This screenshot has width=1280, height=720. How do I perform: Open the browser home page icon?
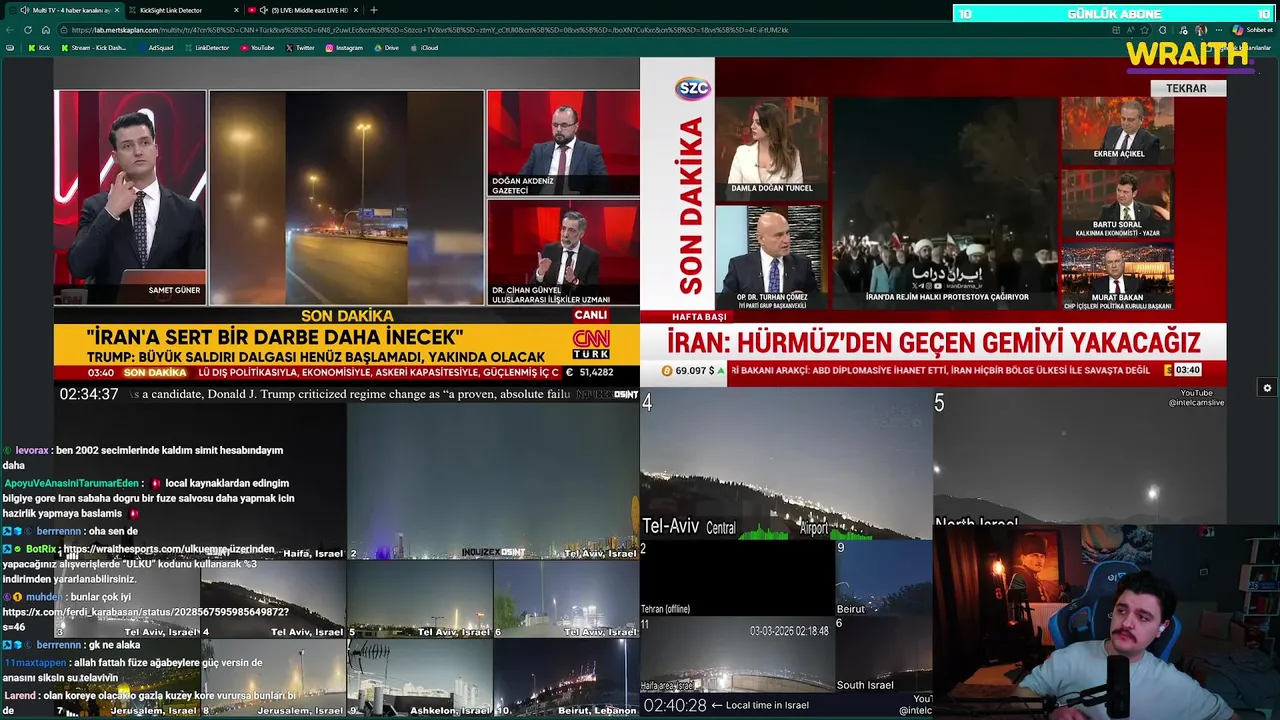coord(45,30)
